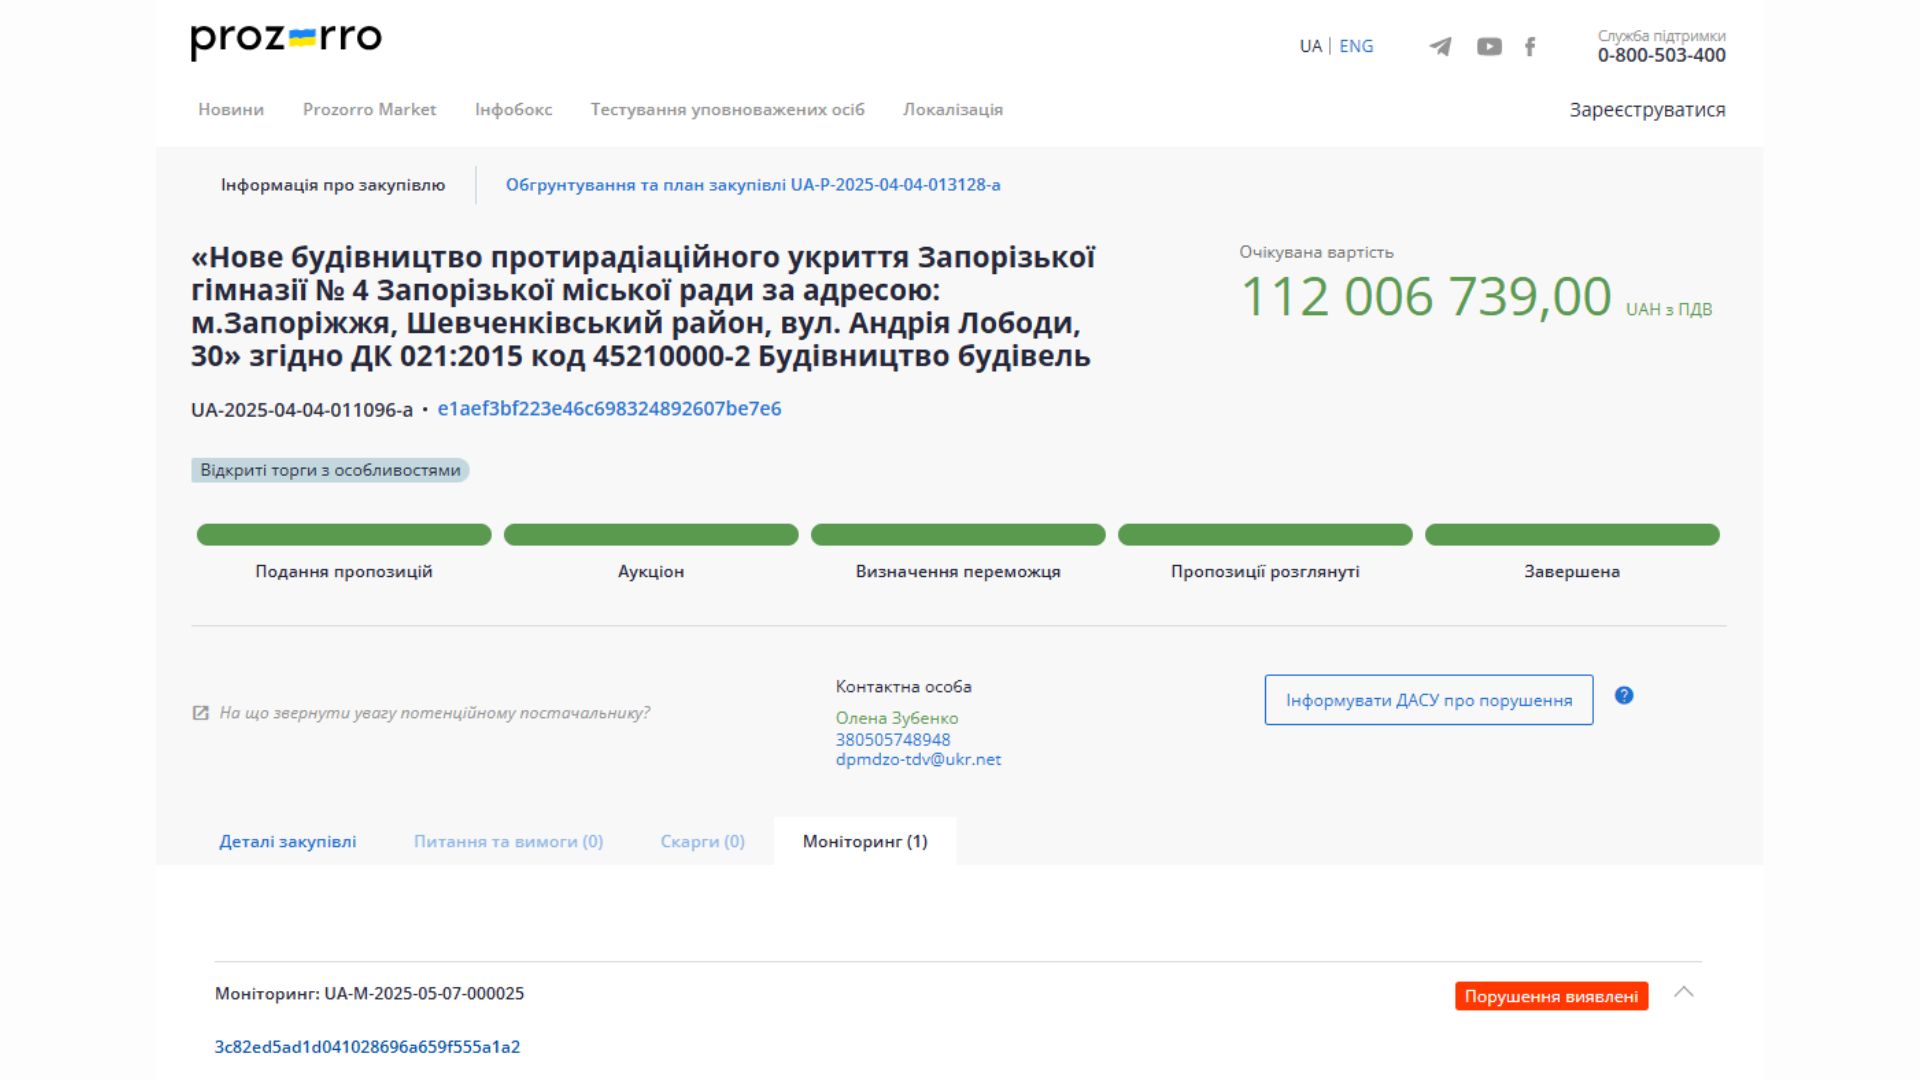Switch to the Деталі закупівлі tab
Viewport: 1920px width, 1080px height.
[288, 841]
